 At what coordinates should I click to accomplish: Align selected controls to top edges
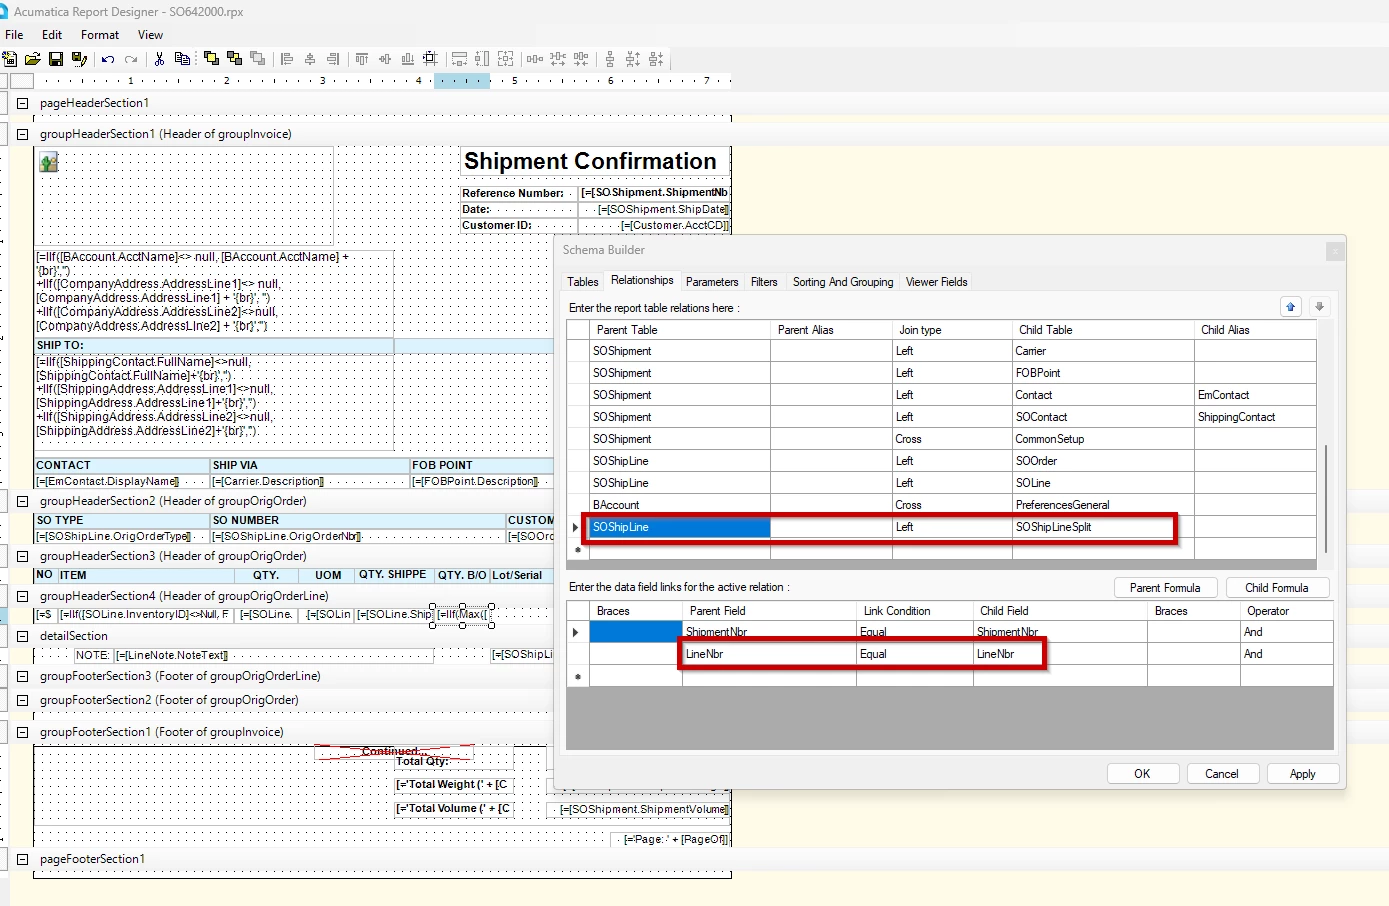coord(362,59)
